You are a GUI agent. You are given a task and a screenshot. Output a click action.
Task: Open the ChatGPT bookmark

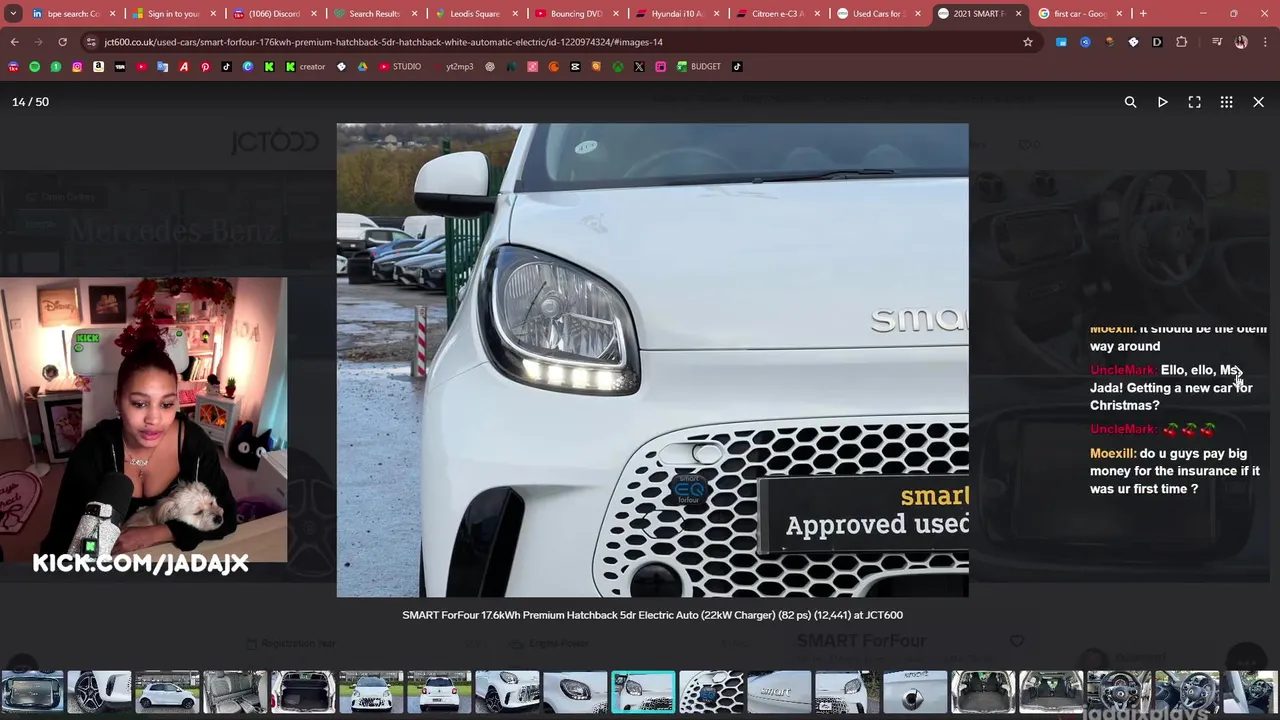point(490,66)
